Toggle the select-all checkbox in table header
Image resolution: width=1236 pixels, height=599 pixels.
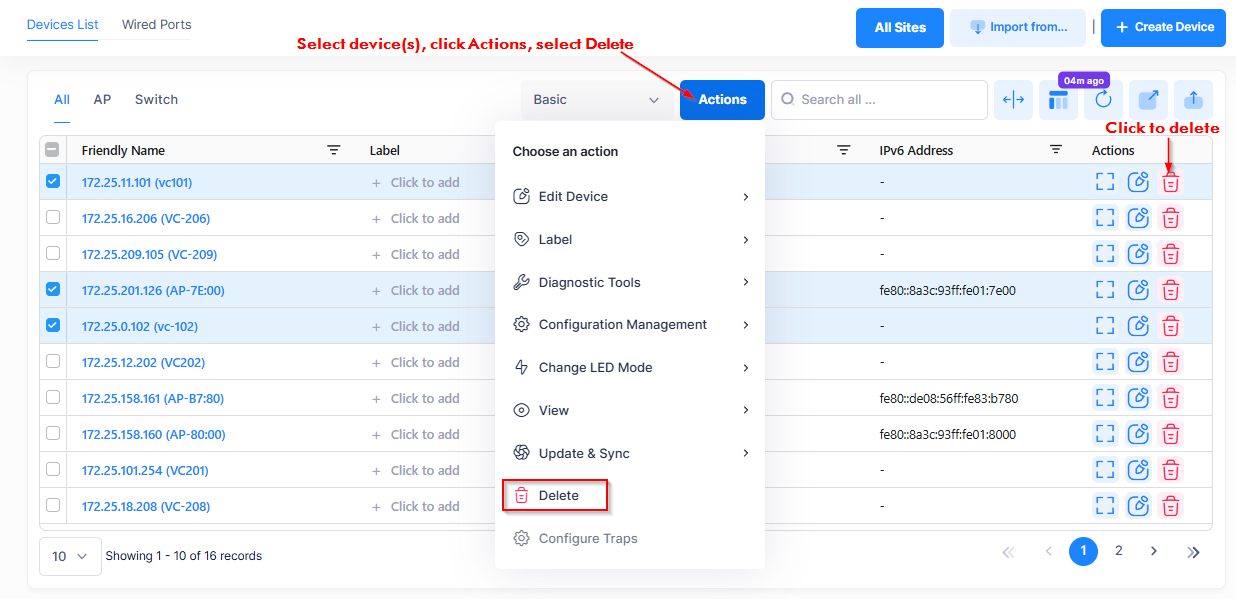pyautogui.click(x=53, y=150)
